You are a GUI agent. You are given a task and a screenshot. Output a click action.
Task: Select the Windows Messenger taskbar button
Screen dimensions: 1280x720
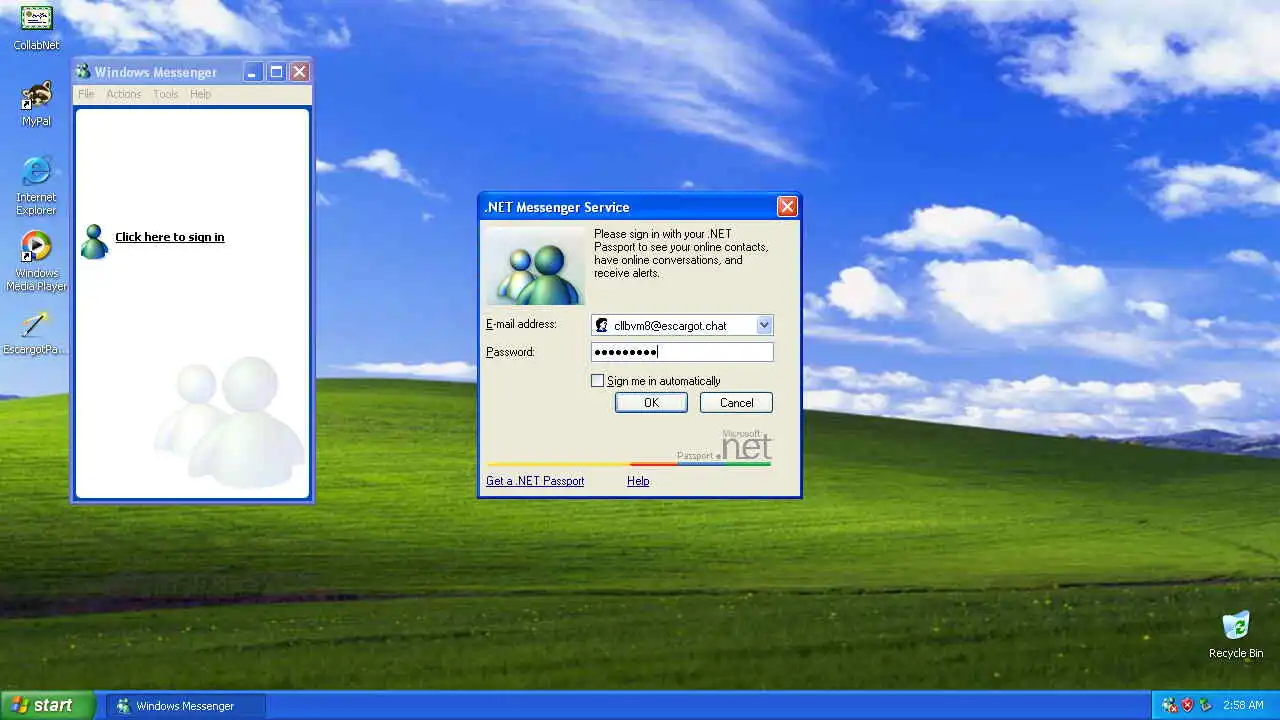tap(186, 705)
